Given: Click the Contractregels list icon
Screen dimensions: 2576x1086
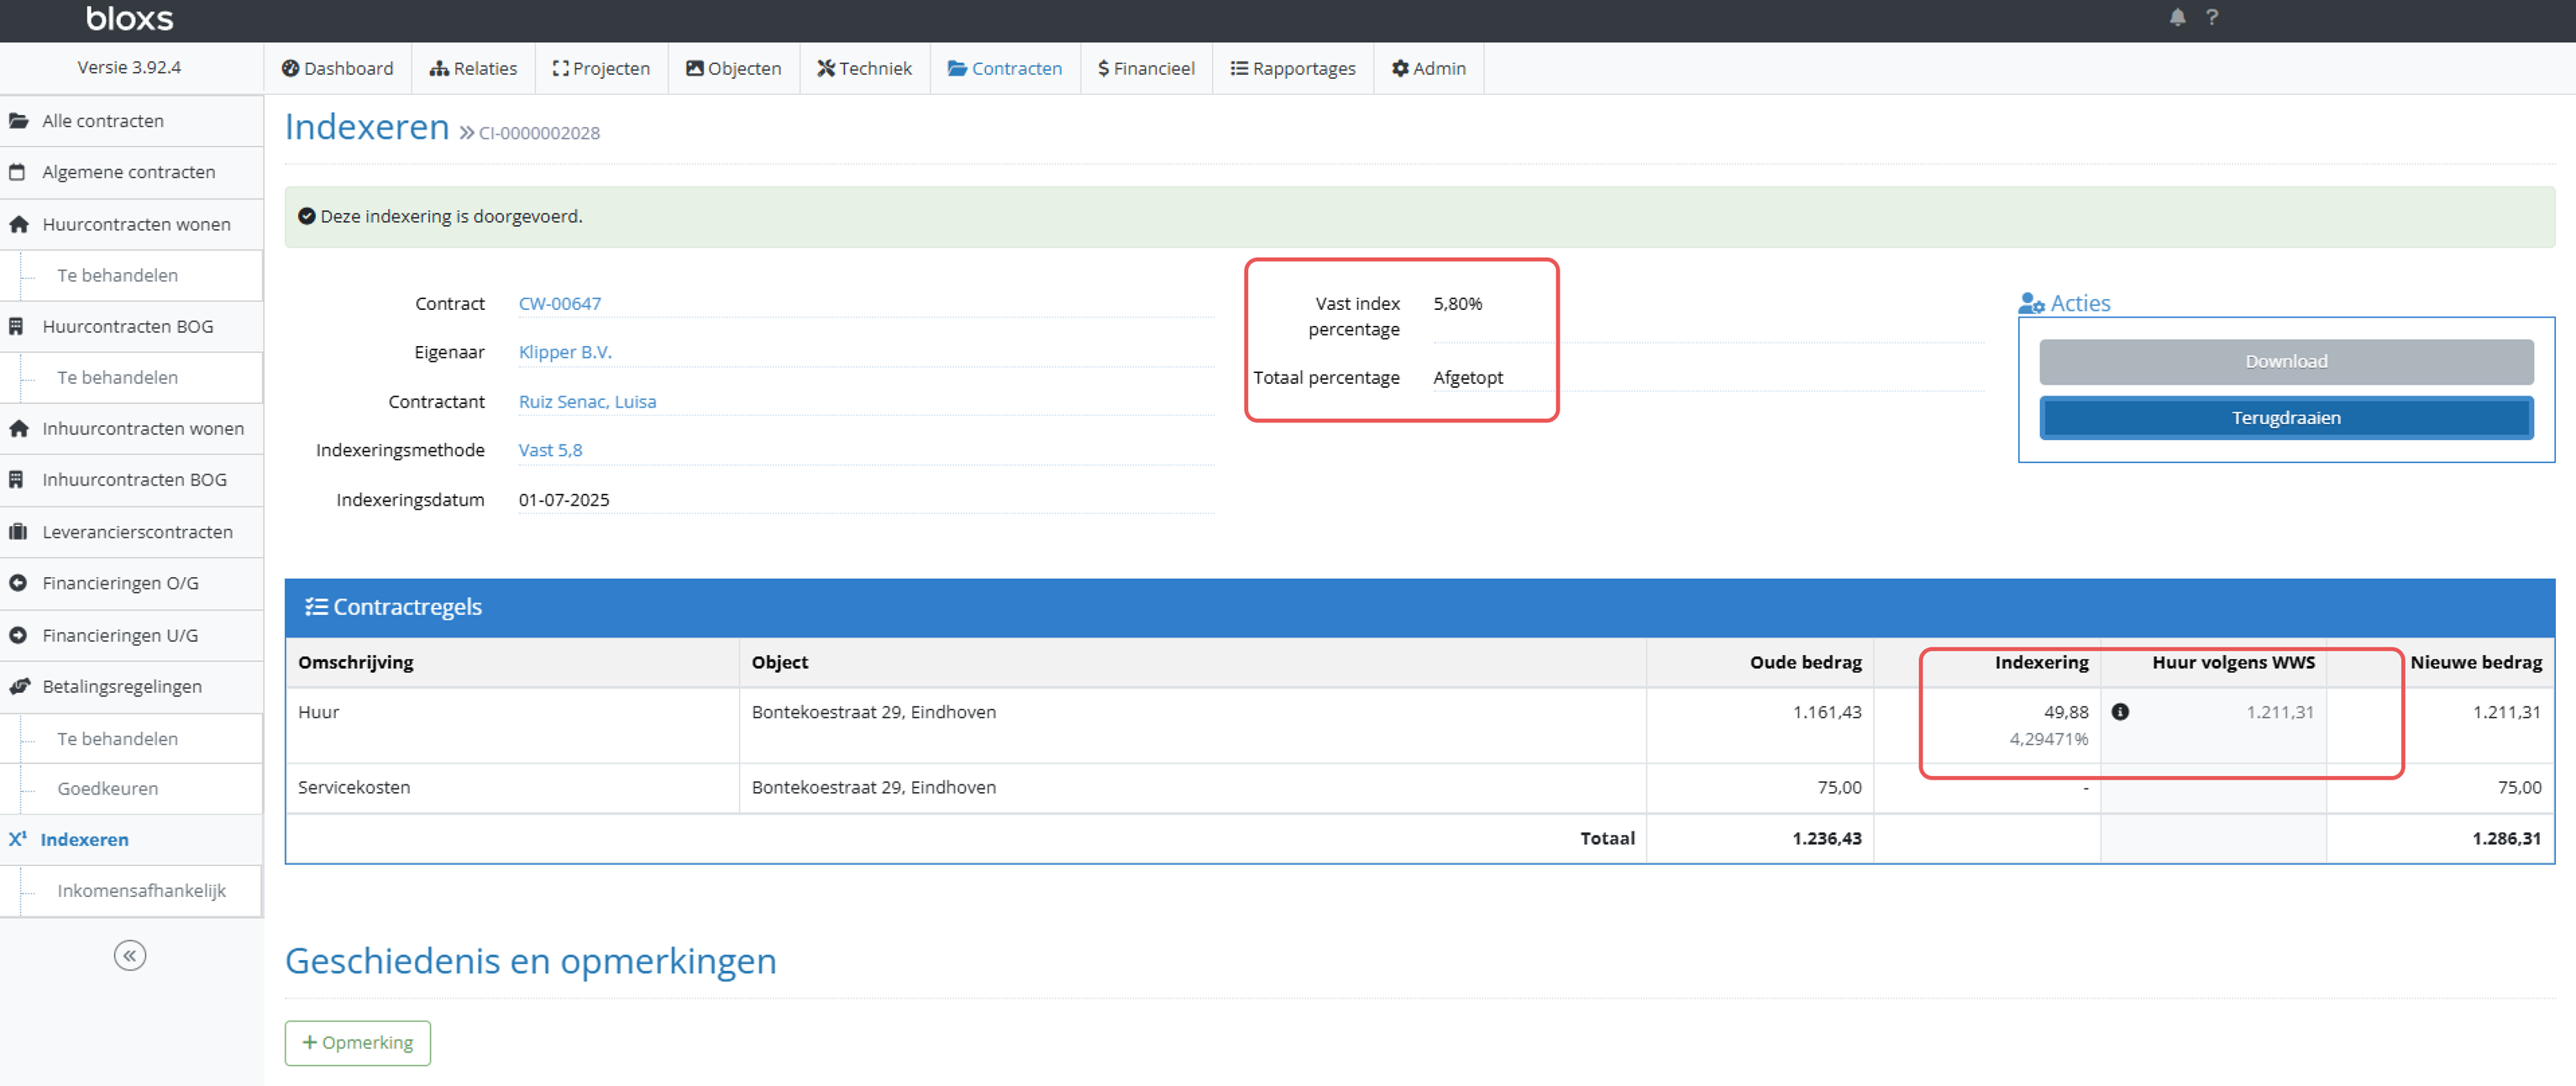Looking at the screenshot, I should tap(316, 606).
